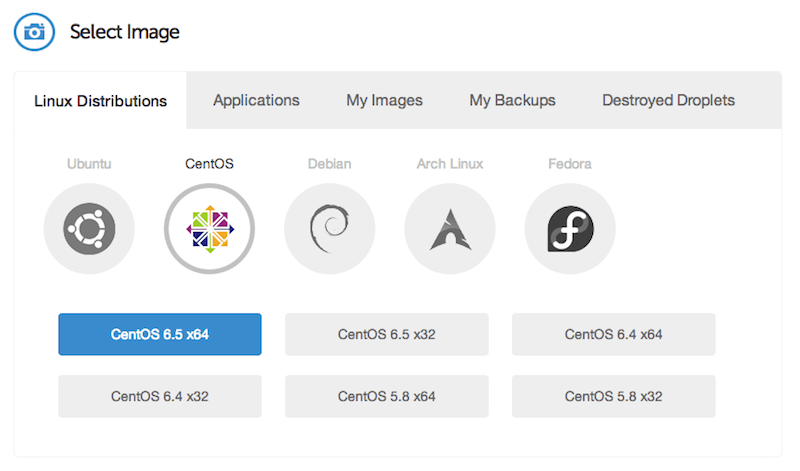Open the My Backups tab
Screen dimensions: 800x471
(512, 100)
